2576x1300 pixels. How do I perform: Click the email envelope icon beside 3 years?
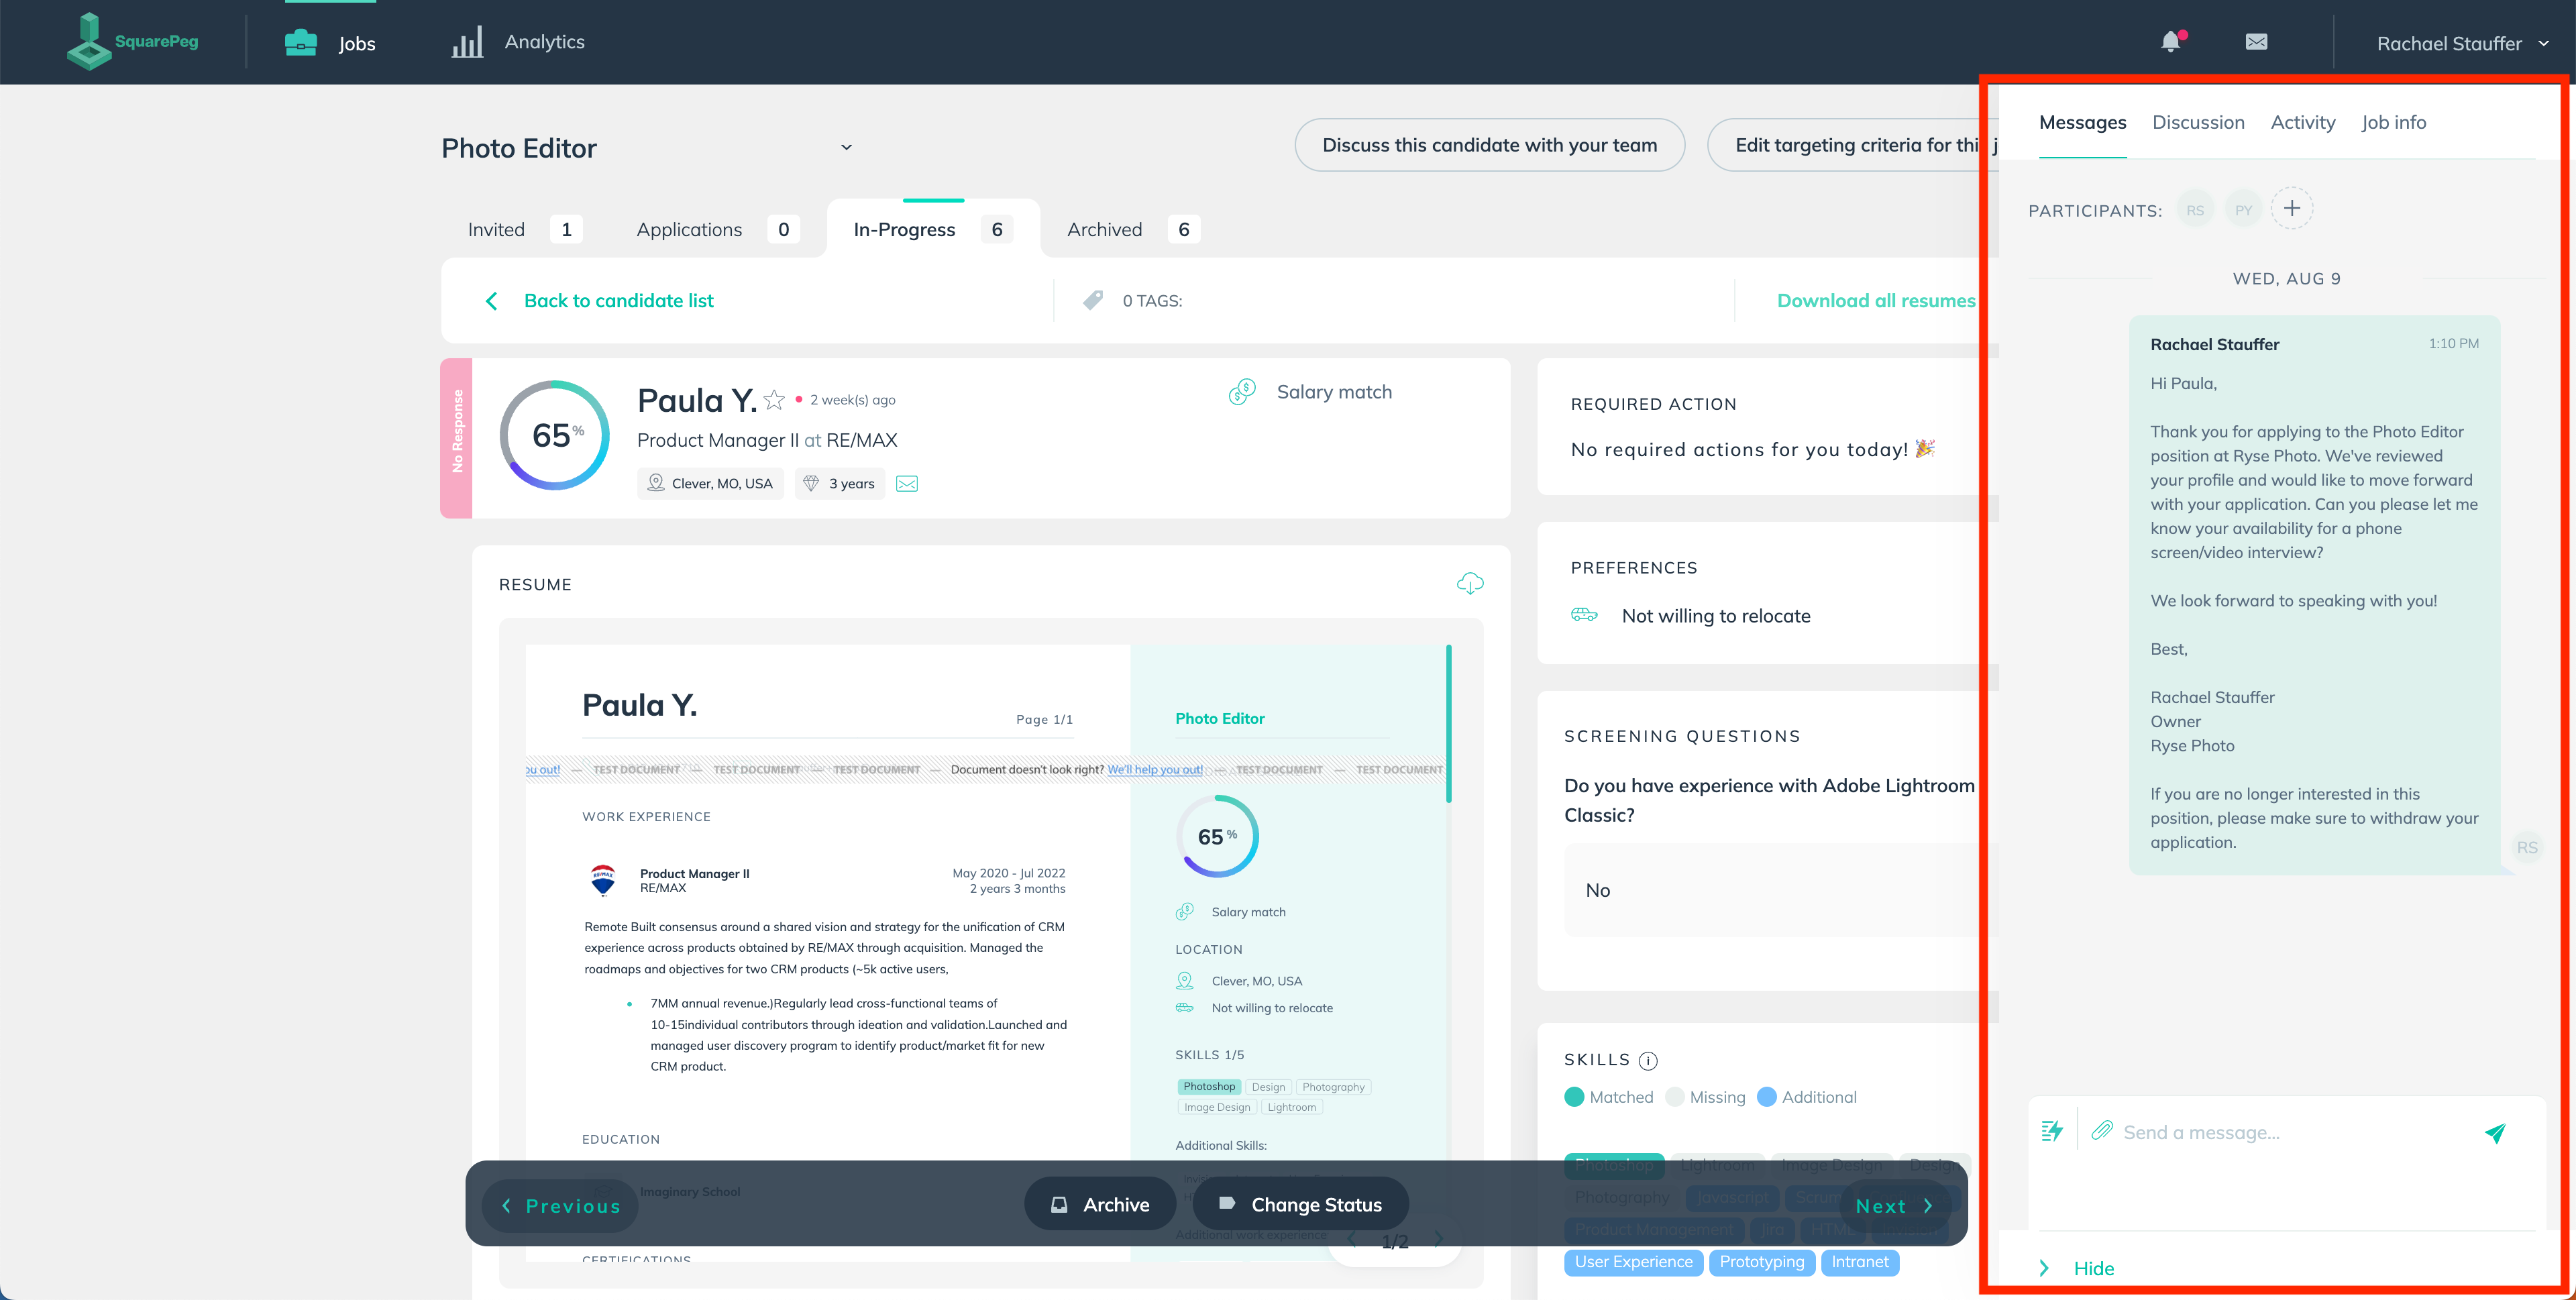pos(907,484)
